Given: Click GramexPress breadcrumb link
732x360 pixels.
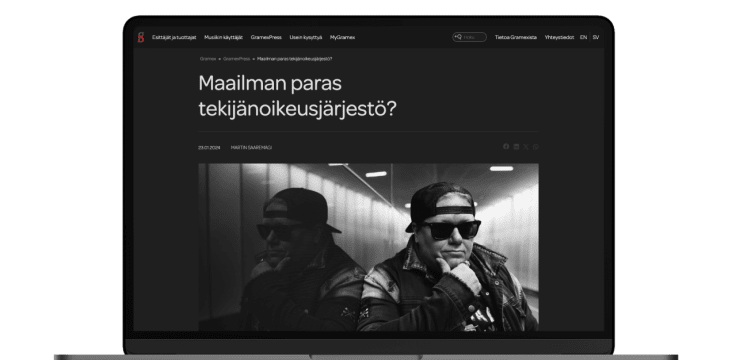Looking at the screenshot, I should tap(237, 59).
